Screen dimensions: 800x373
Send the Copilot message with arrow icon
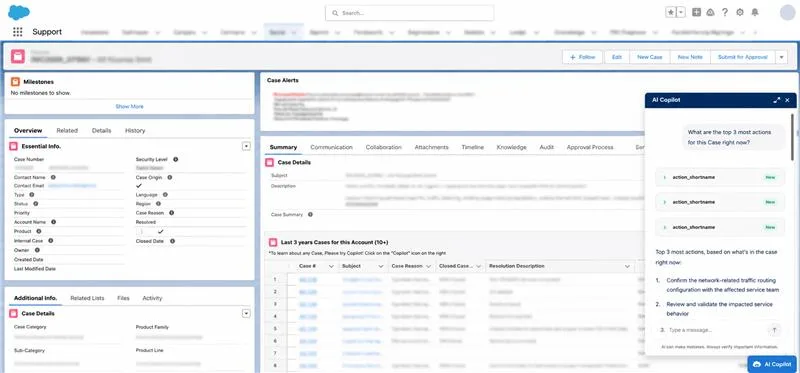[x=774, y=330]
